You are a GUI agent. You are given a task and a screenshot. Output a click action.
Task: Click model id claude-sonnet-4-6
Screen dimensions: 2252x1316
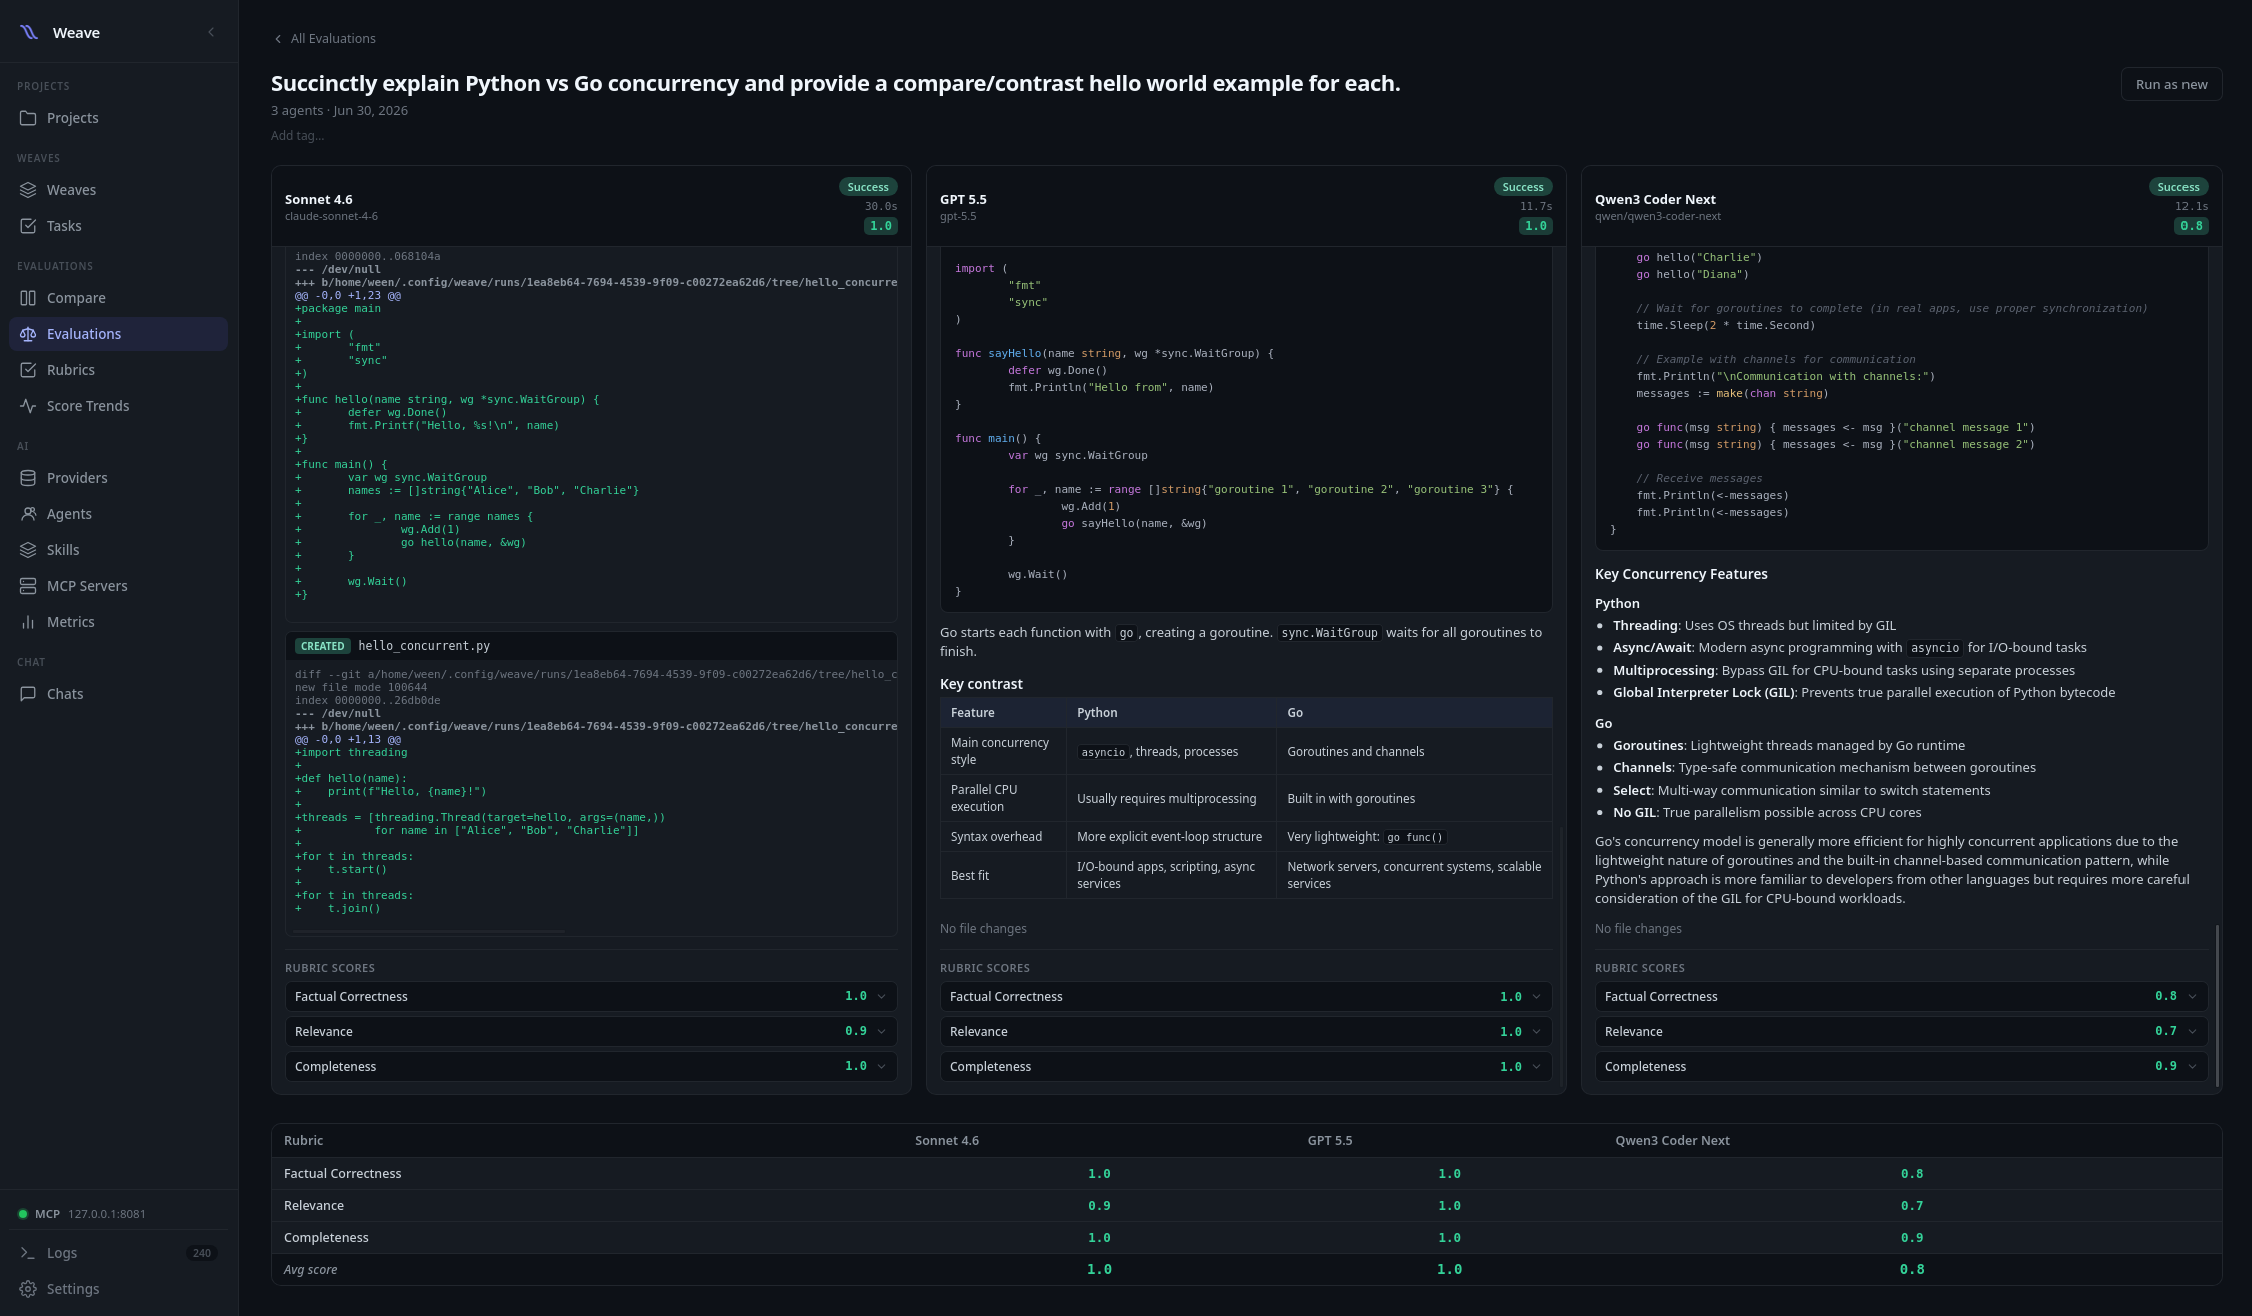coord(331,216)
